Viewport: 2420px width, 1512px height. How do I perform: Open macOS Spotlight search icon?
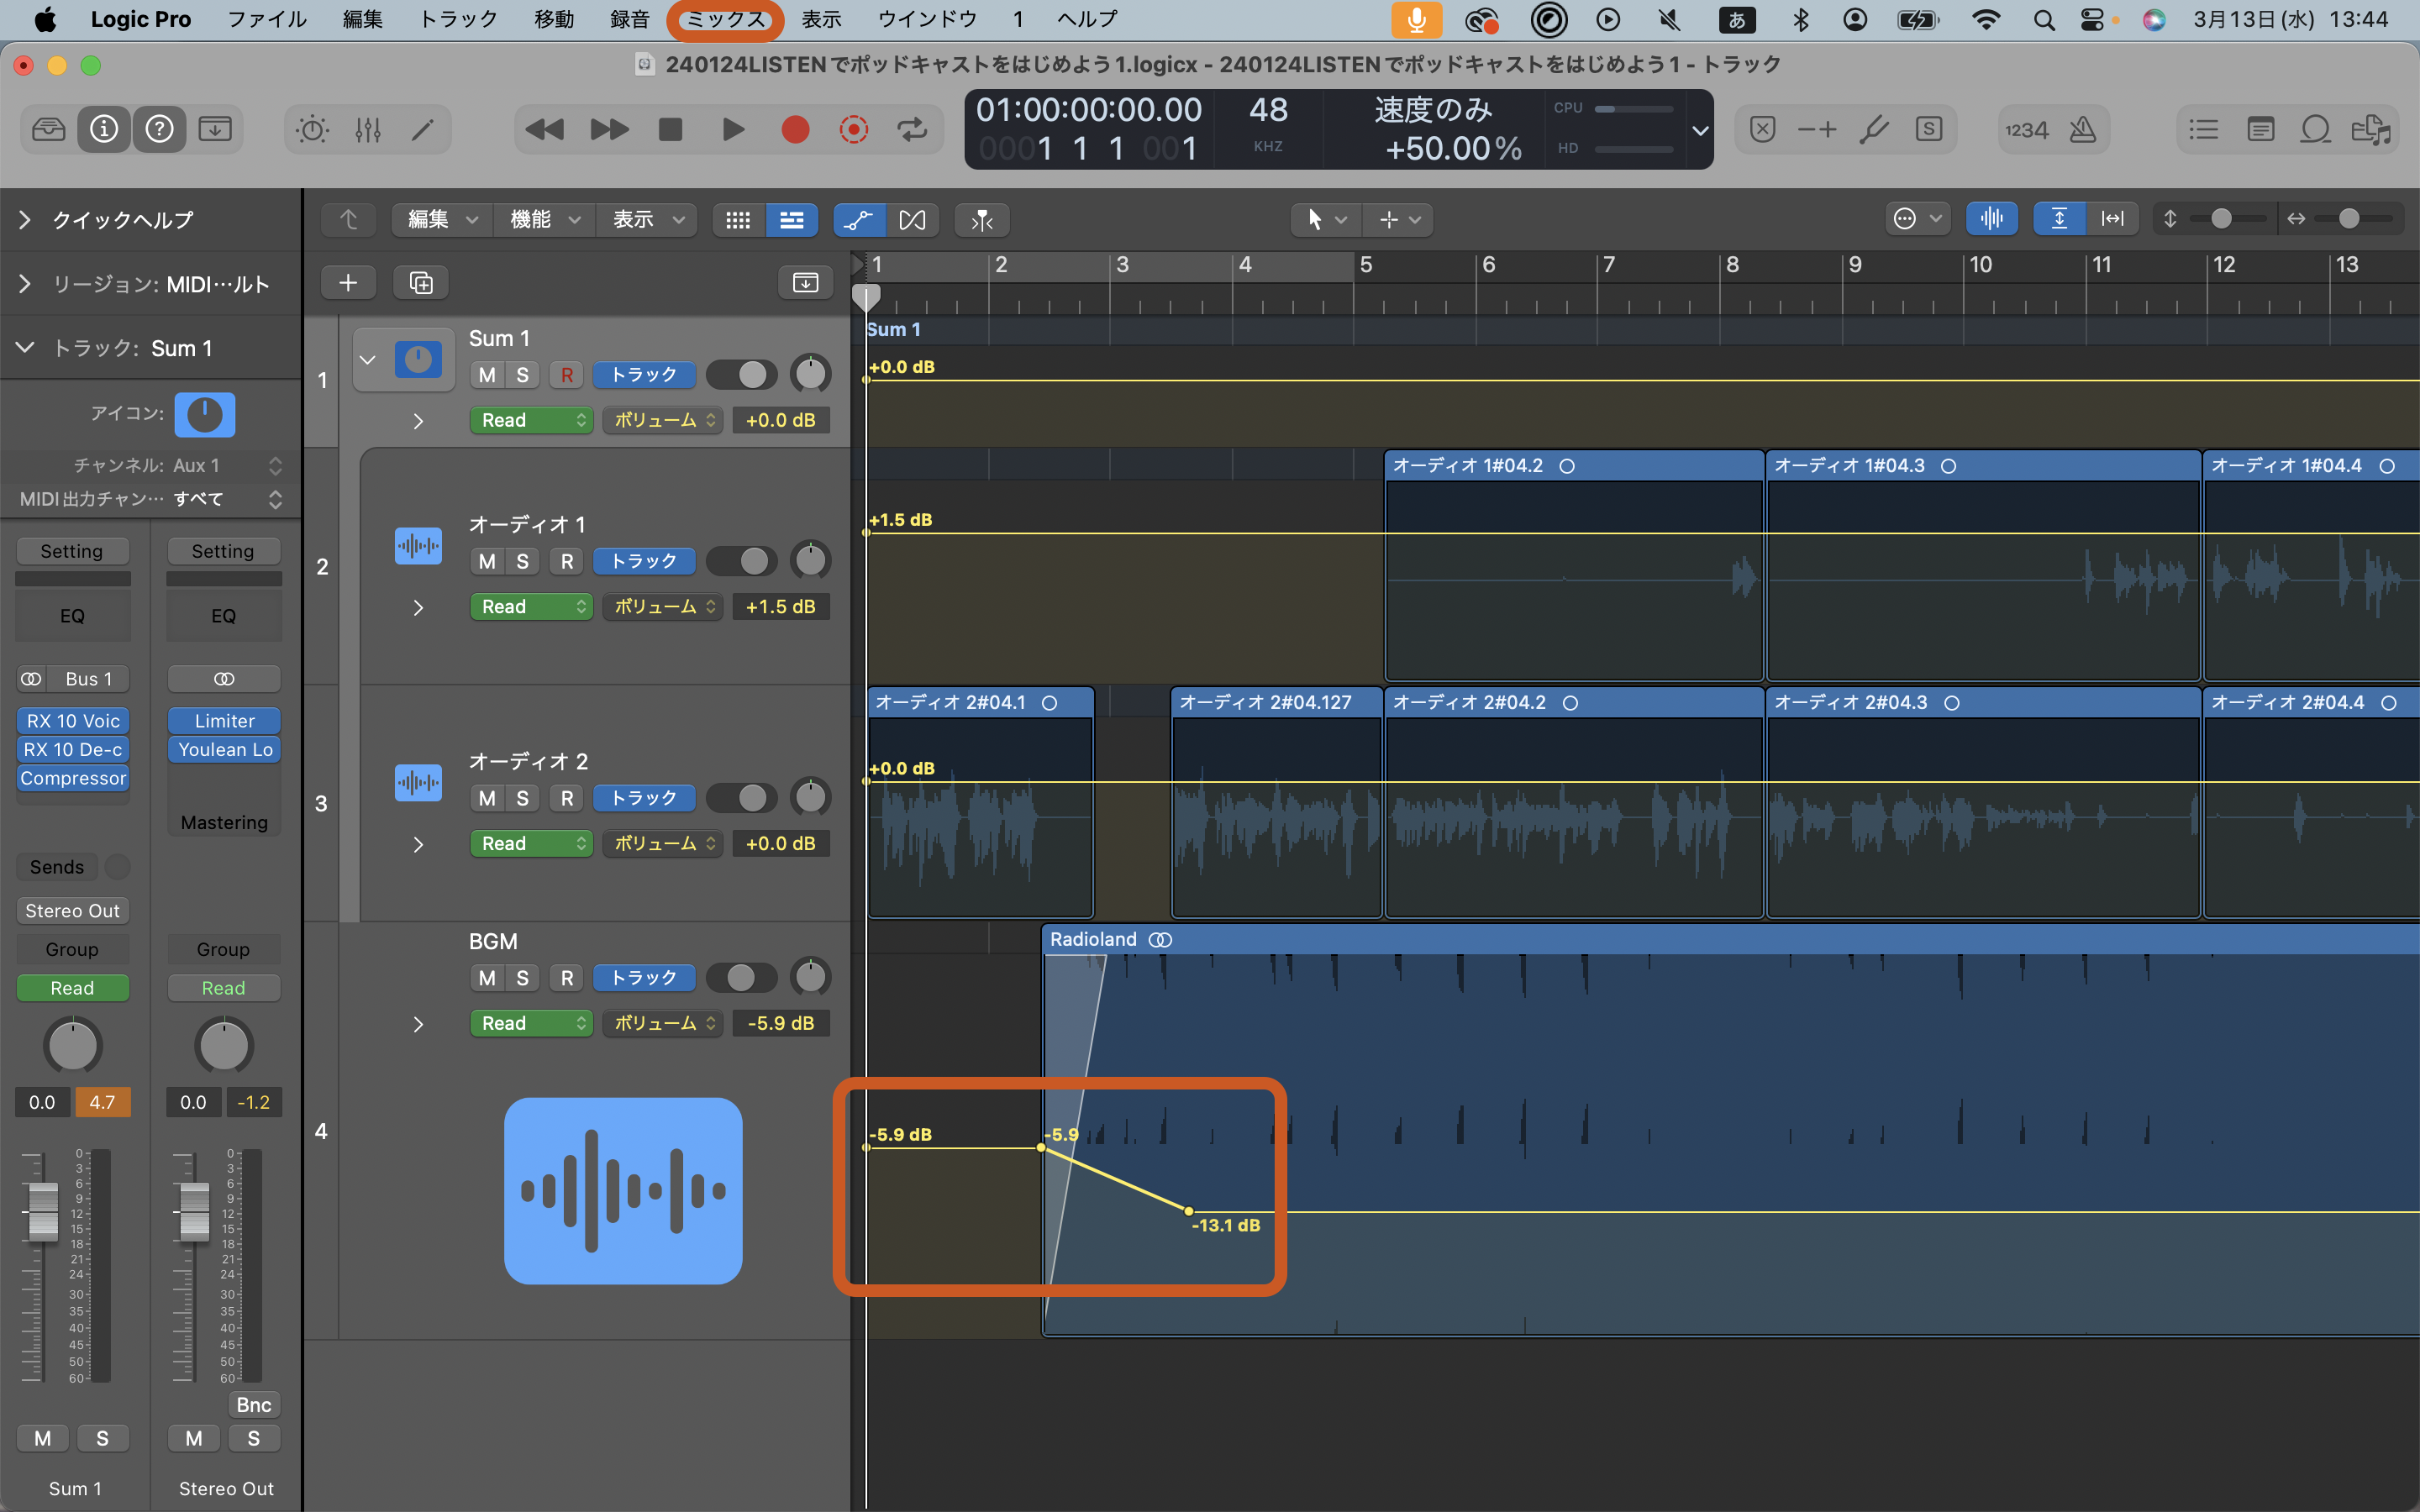pyautogui.click(x=2044, y=19)
